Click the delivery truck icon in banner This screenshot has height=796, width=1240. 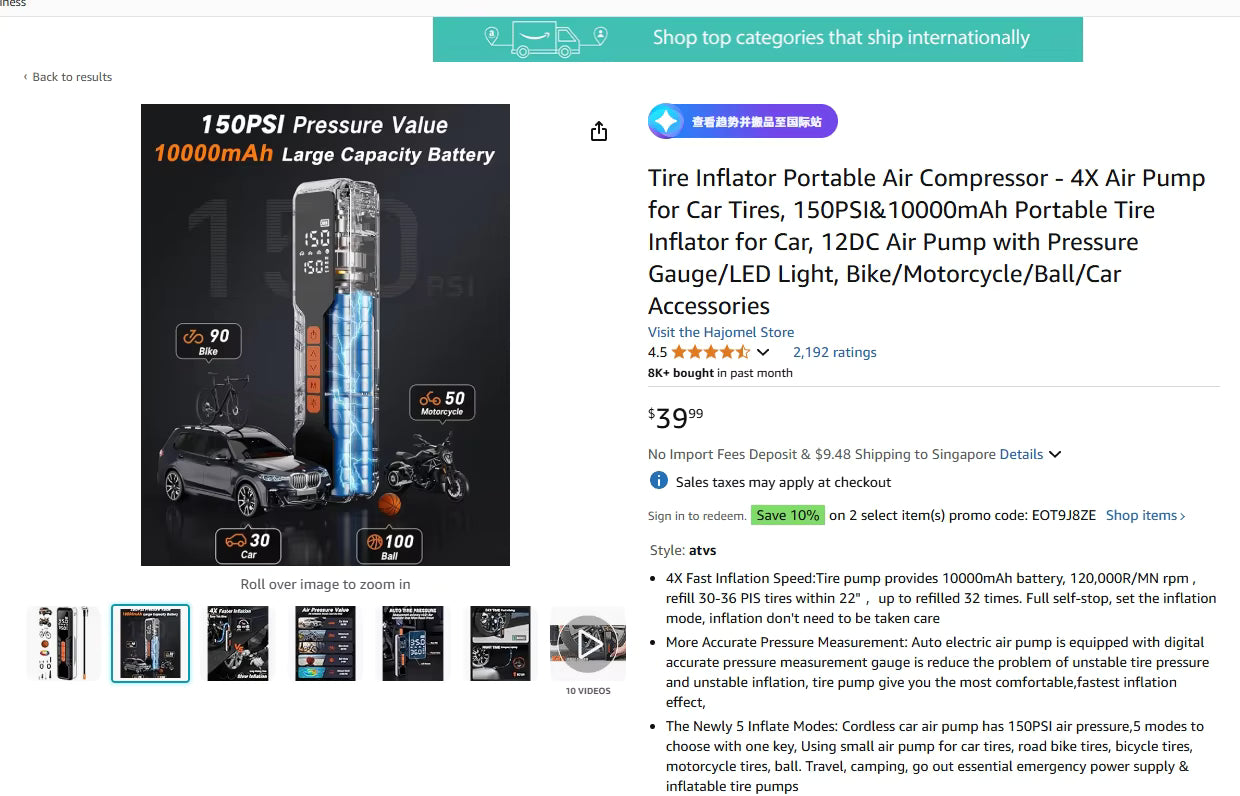545,39
